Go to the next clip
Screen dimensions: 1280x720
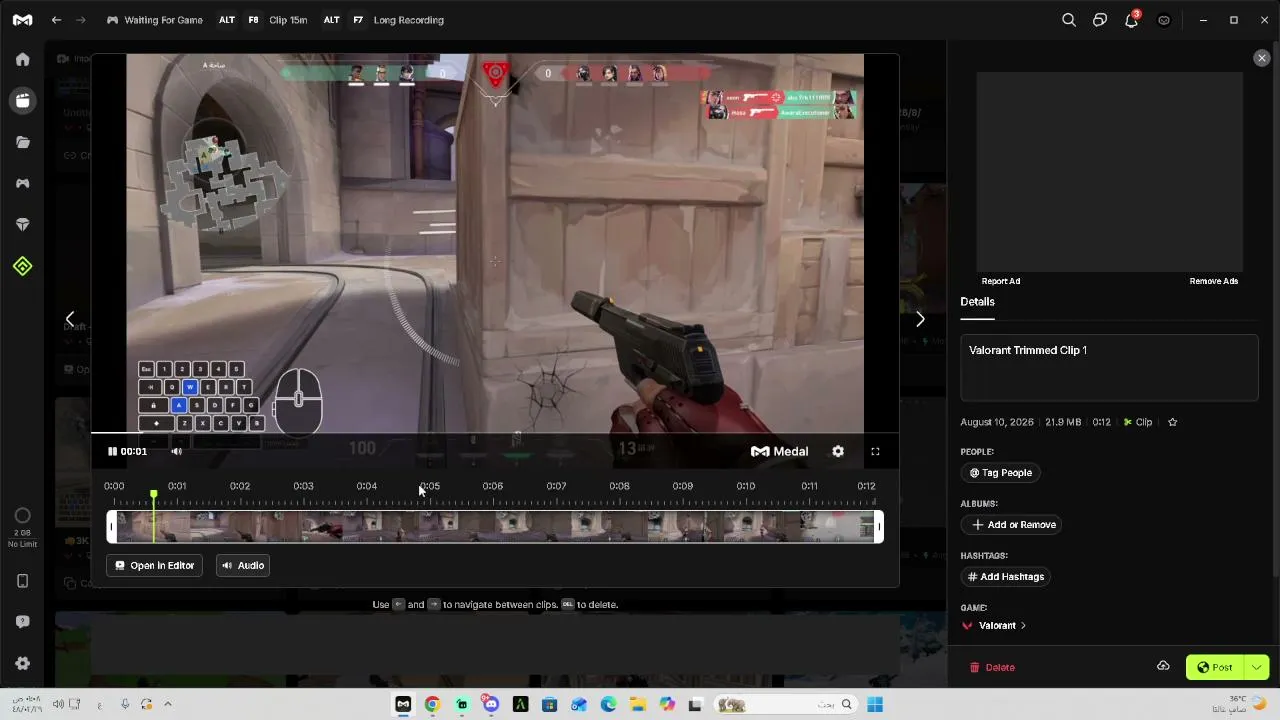coord(920,319)
